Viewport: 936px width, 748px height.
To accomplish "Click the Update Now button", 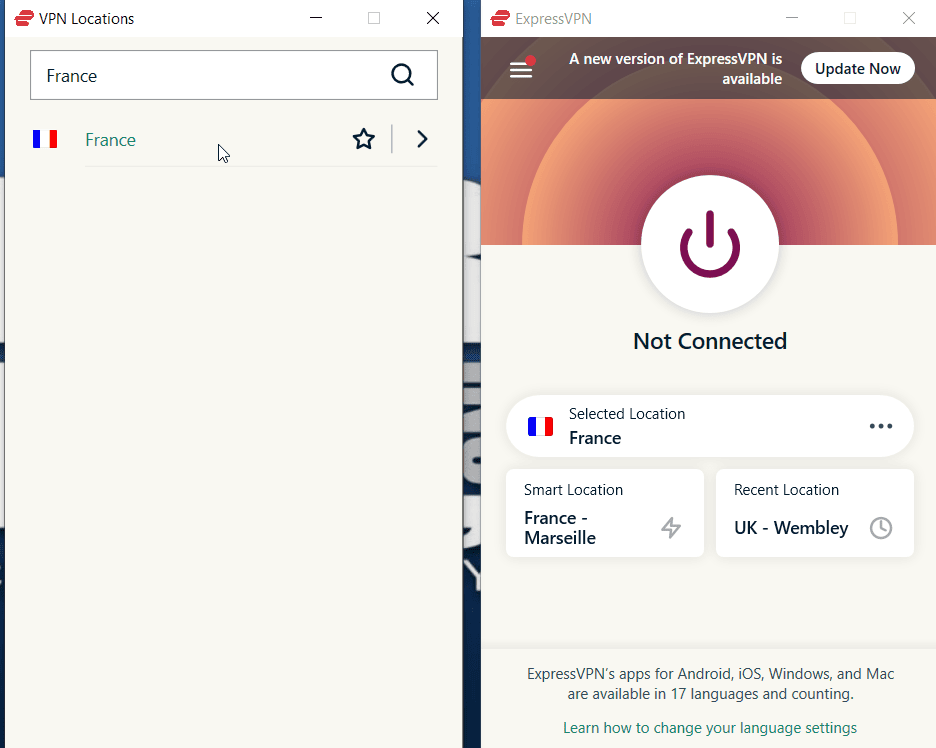I will point(857,68).
